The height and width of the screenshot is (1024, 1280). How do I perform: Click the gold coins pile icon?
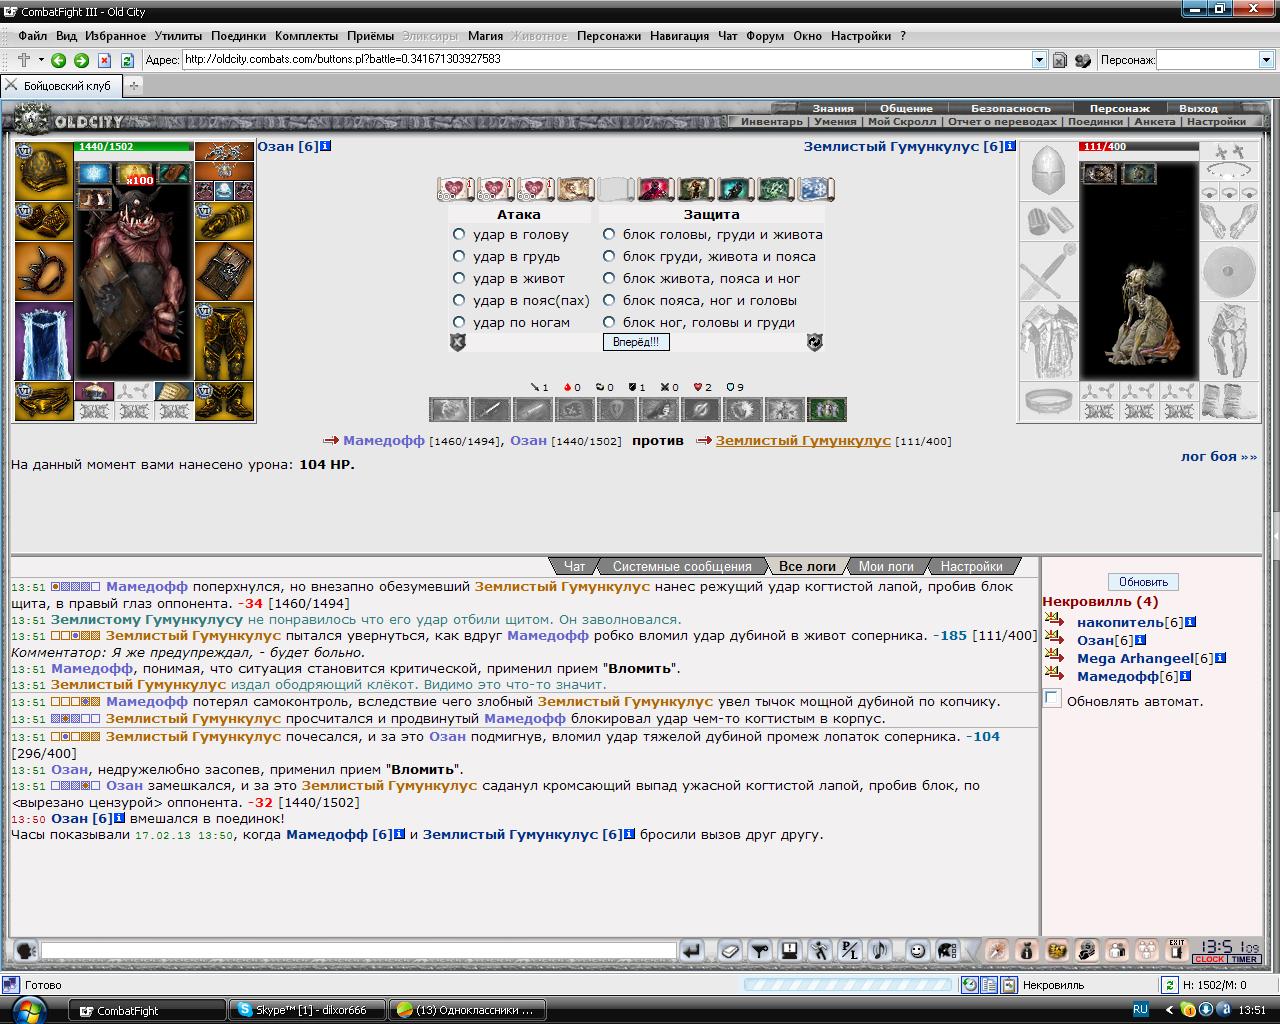1056,950
